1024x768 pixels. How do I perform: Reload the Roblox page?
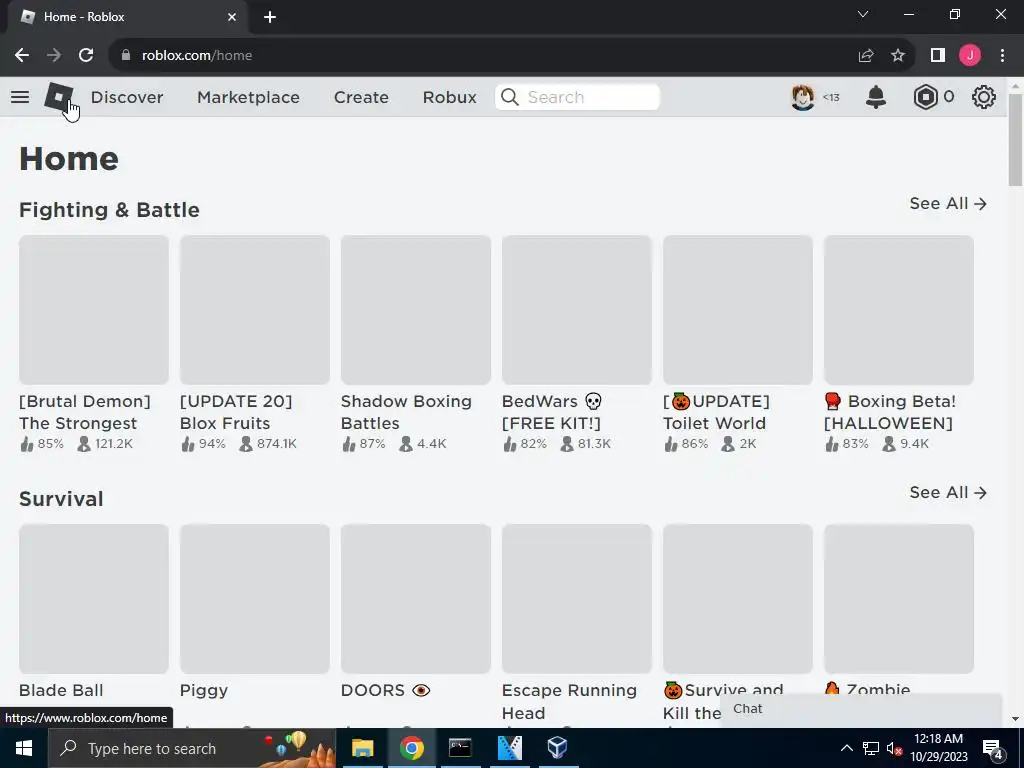[x=86, y=56]
